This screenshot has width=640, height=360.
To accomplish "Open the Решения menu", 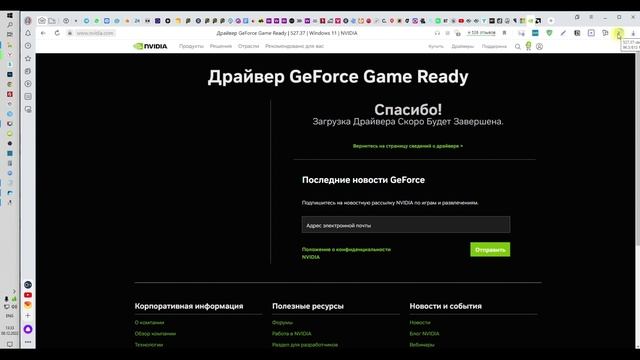I will coord(221,46).
